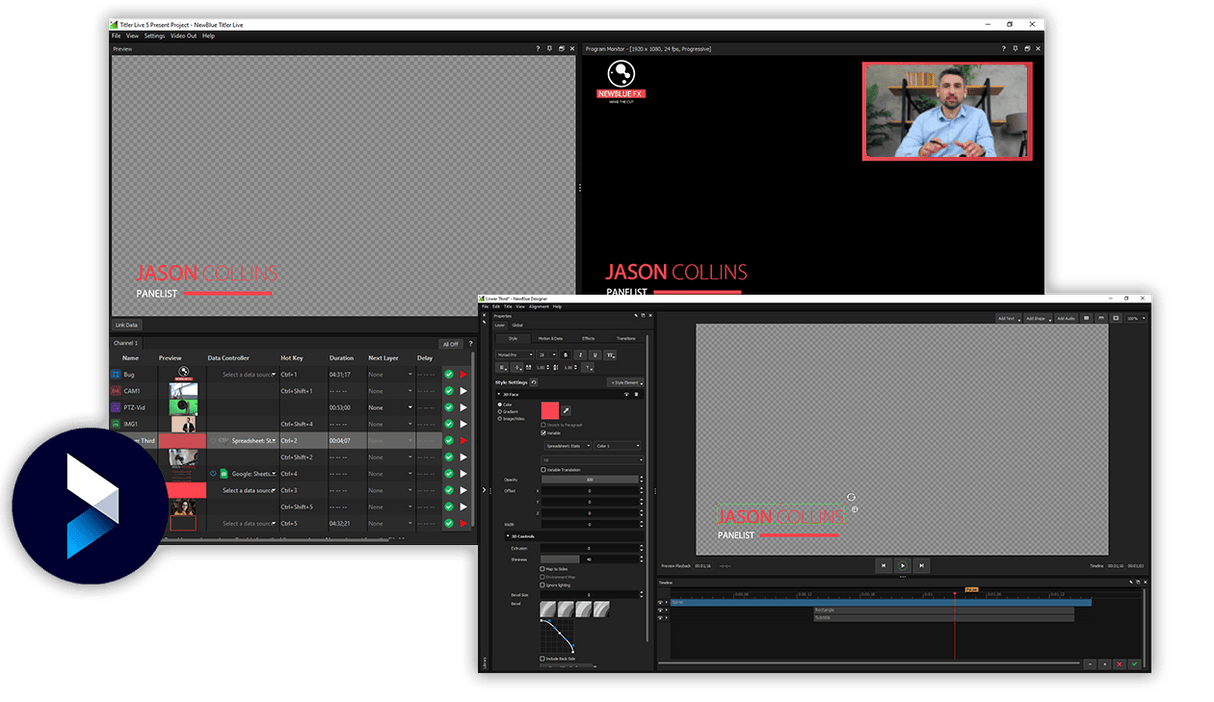Open the Video Out menu
This screenshot has width=1214, height=702.
183,36
